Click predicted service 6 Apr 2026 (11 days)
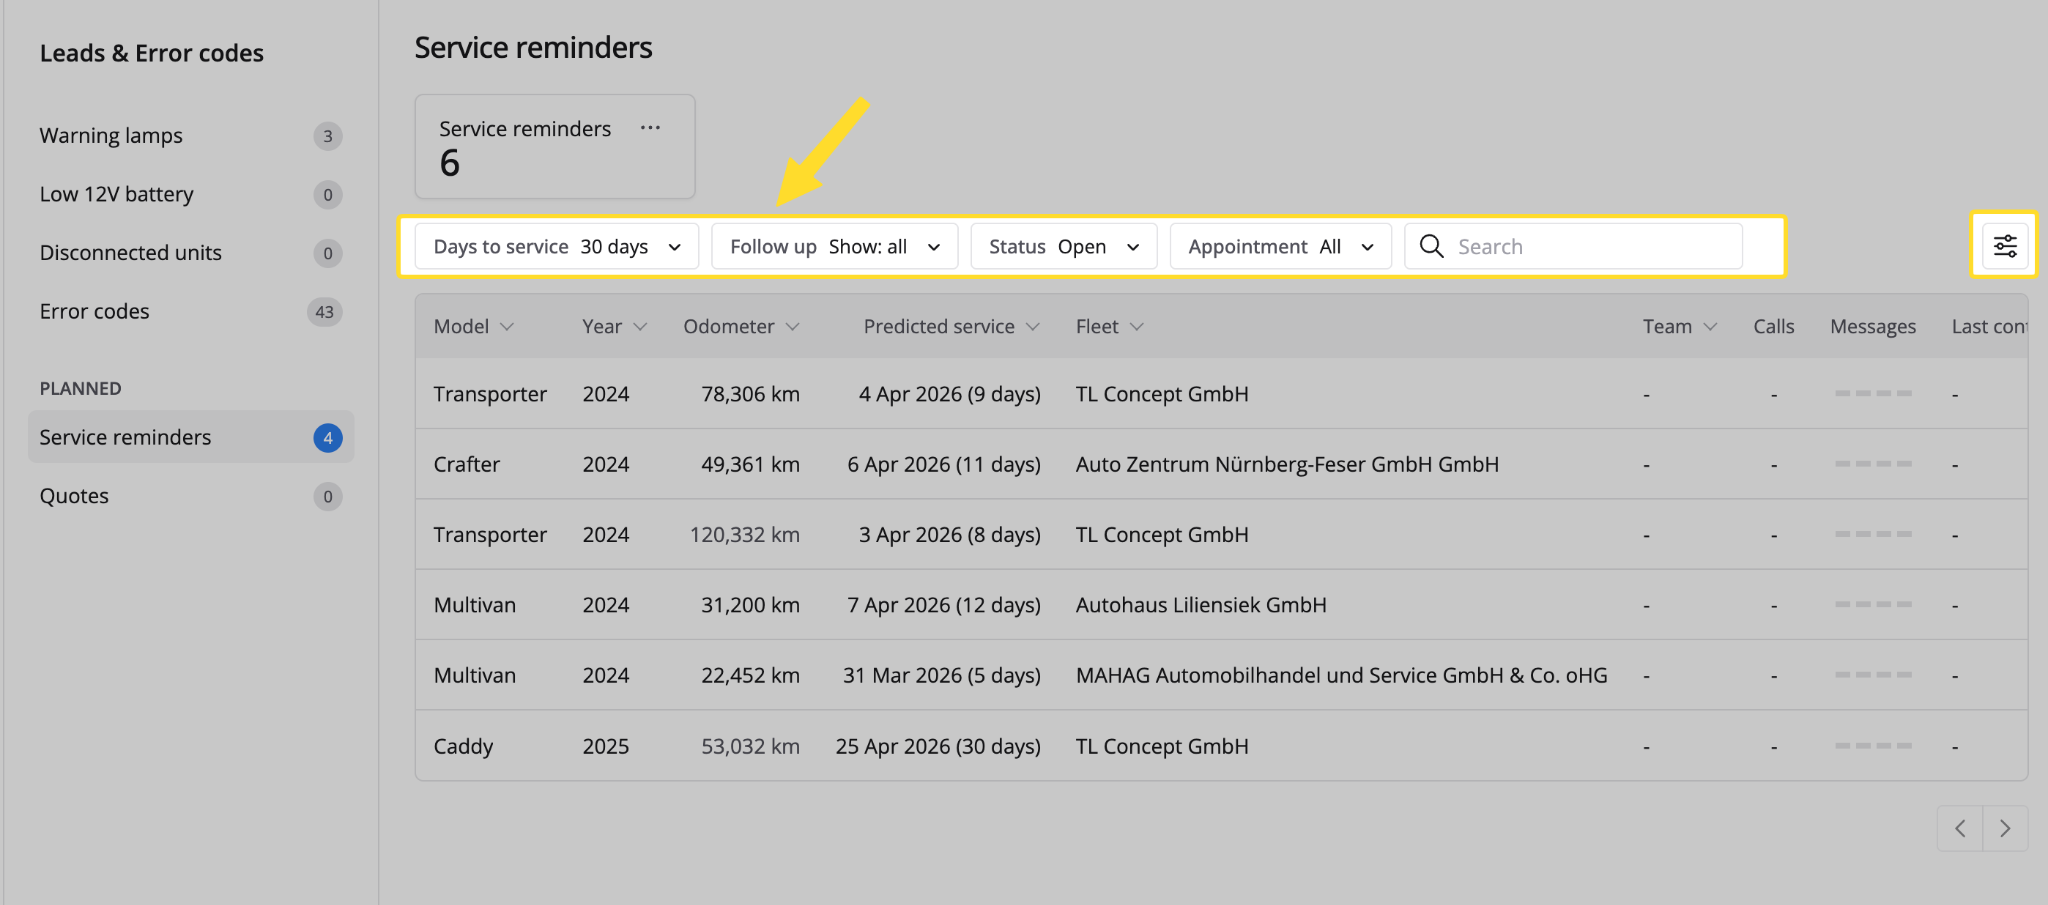This screenshot has width=2048, height=905. 944,464
